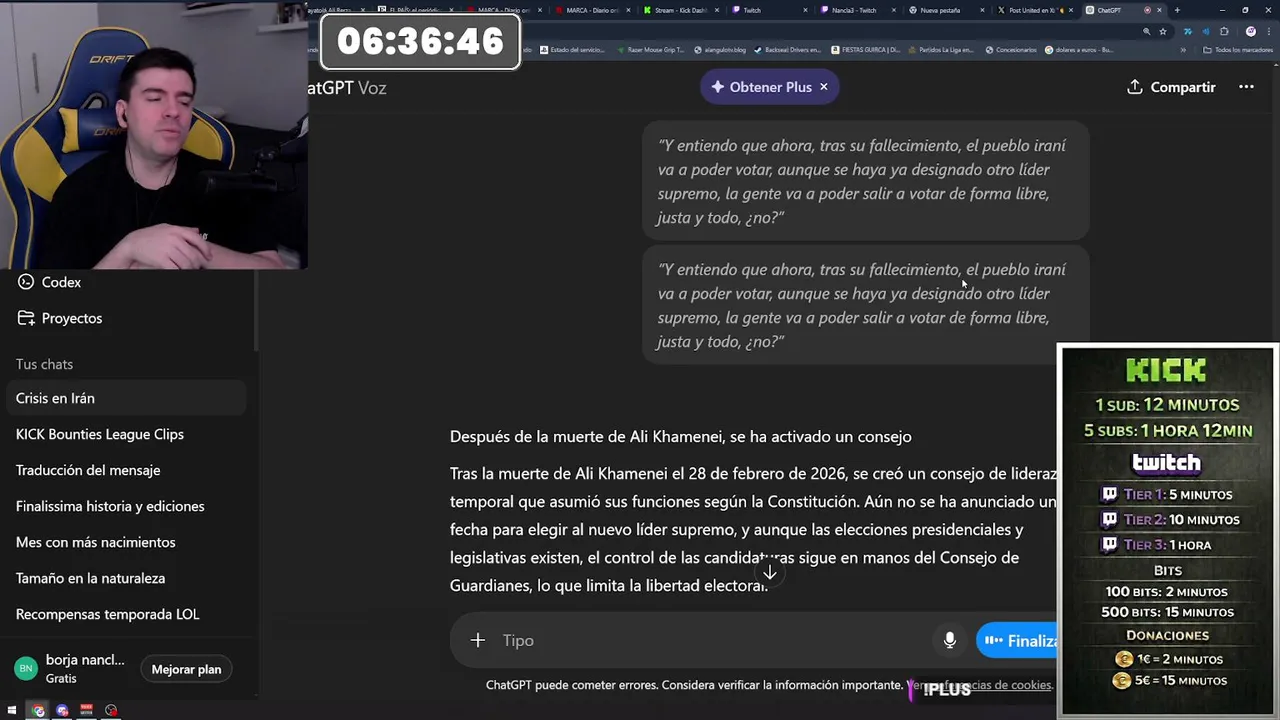The image size is (1280, 720).
Task: Click the microphone dictation icon
Action: (950, 640)
